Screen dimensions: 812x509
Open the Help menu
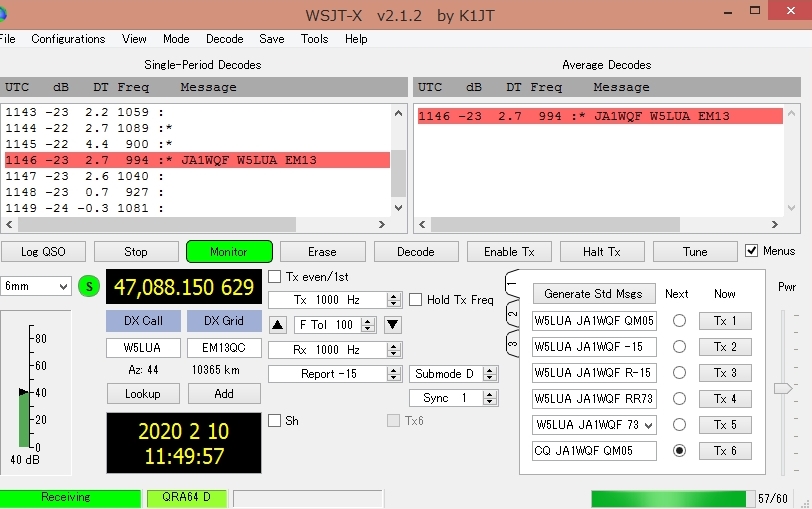[356, 39]
